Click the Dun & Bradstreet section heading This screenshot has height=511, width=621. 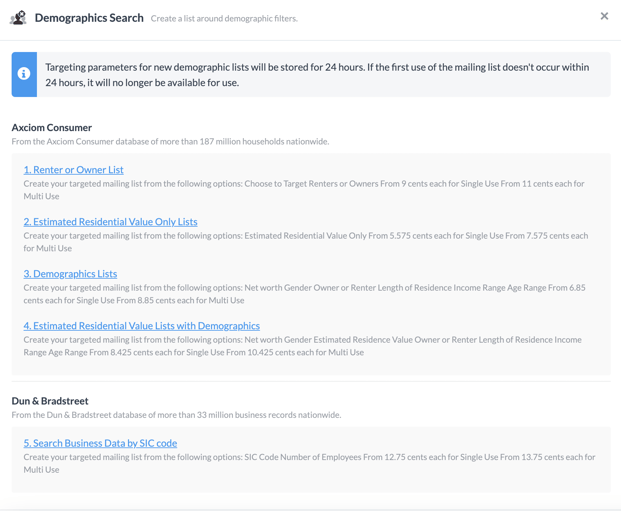pos(50,401)
